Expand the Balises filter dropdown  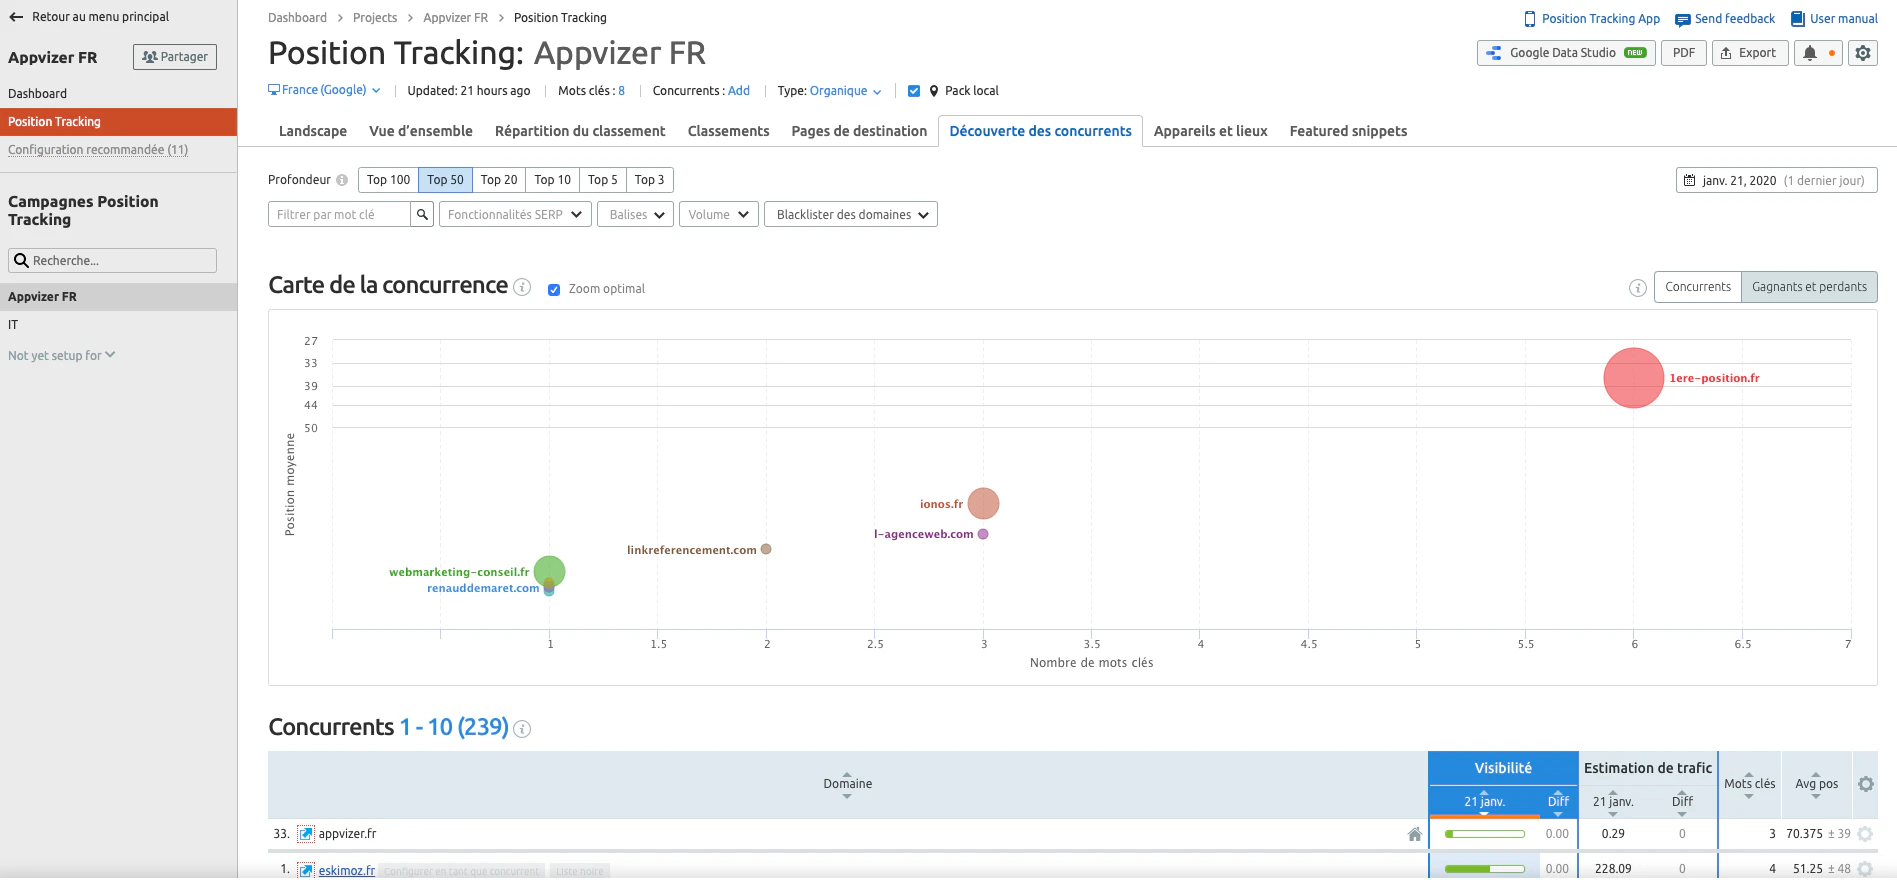(635, 214)
